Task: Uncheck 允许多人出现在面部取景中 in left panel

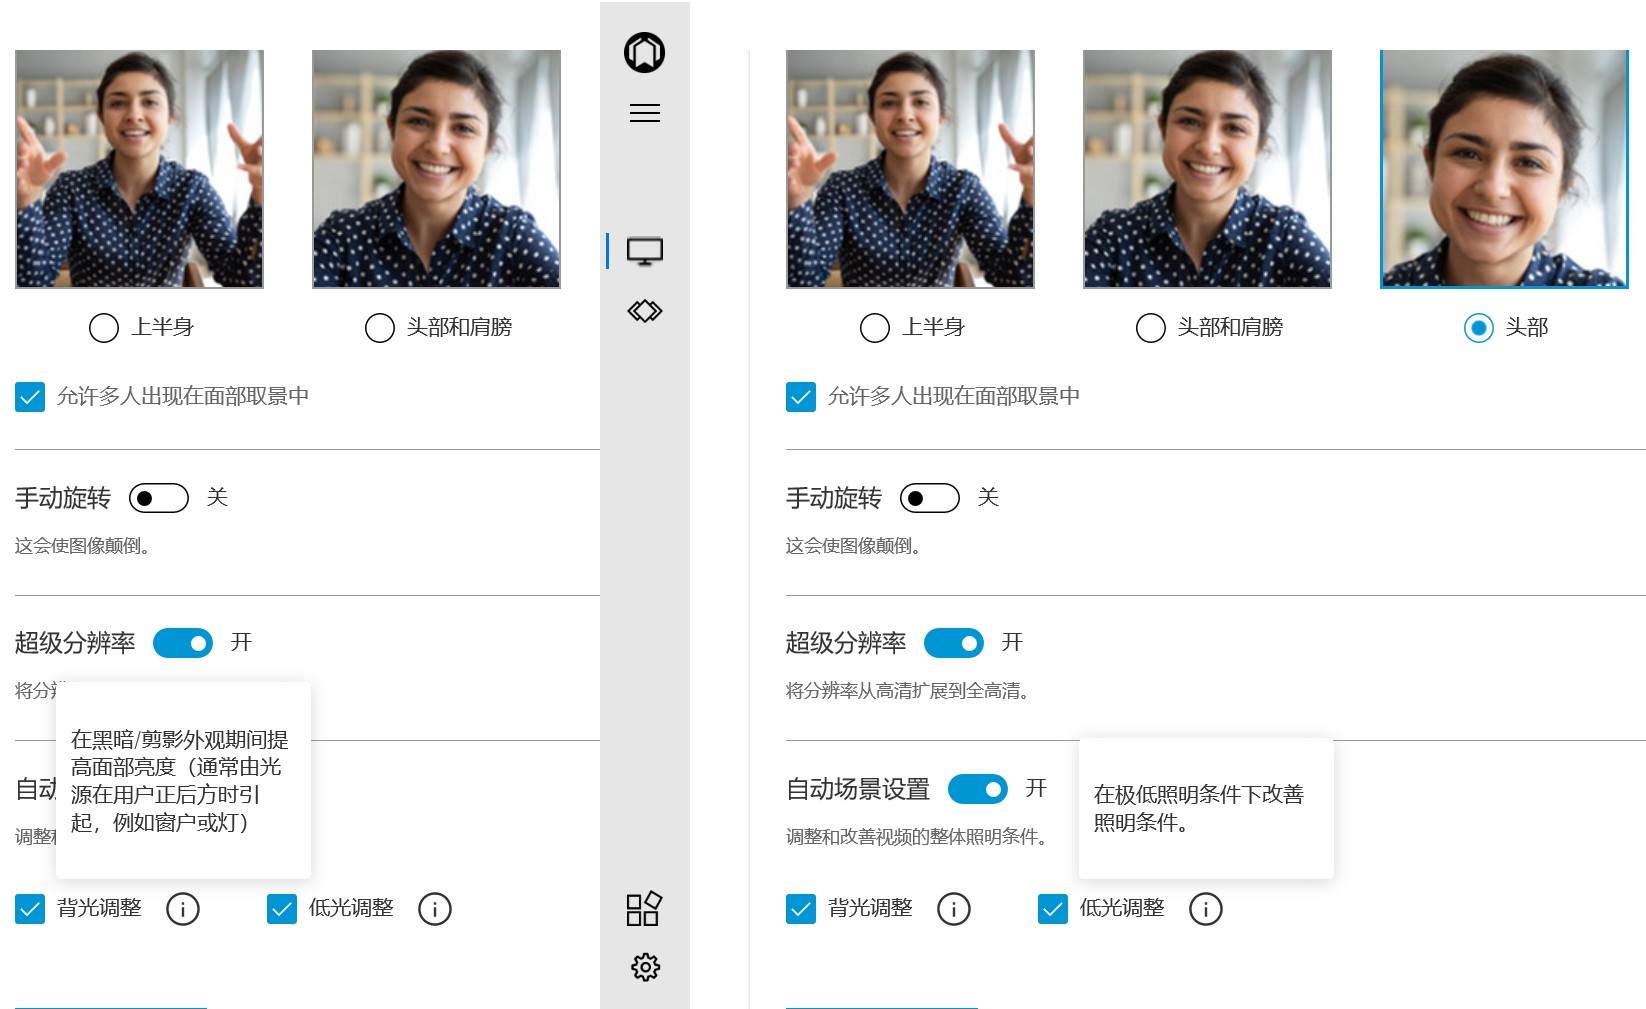Action: pyautogui.click(x=29, y=397)
